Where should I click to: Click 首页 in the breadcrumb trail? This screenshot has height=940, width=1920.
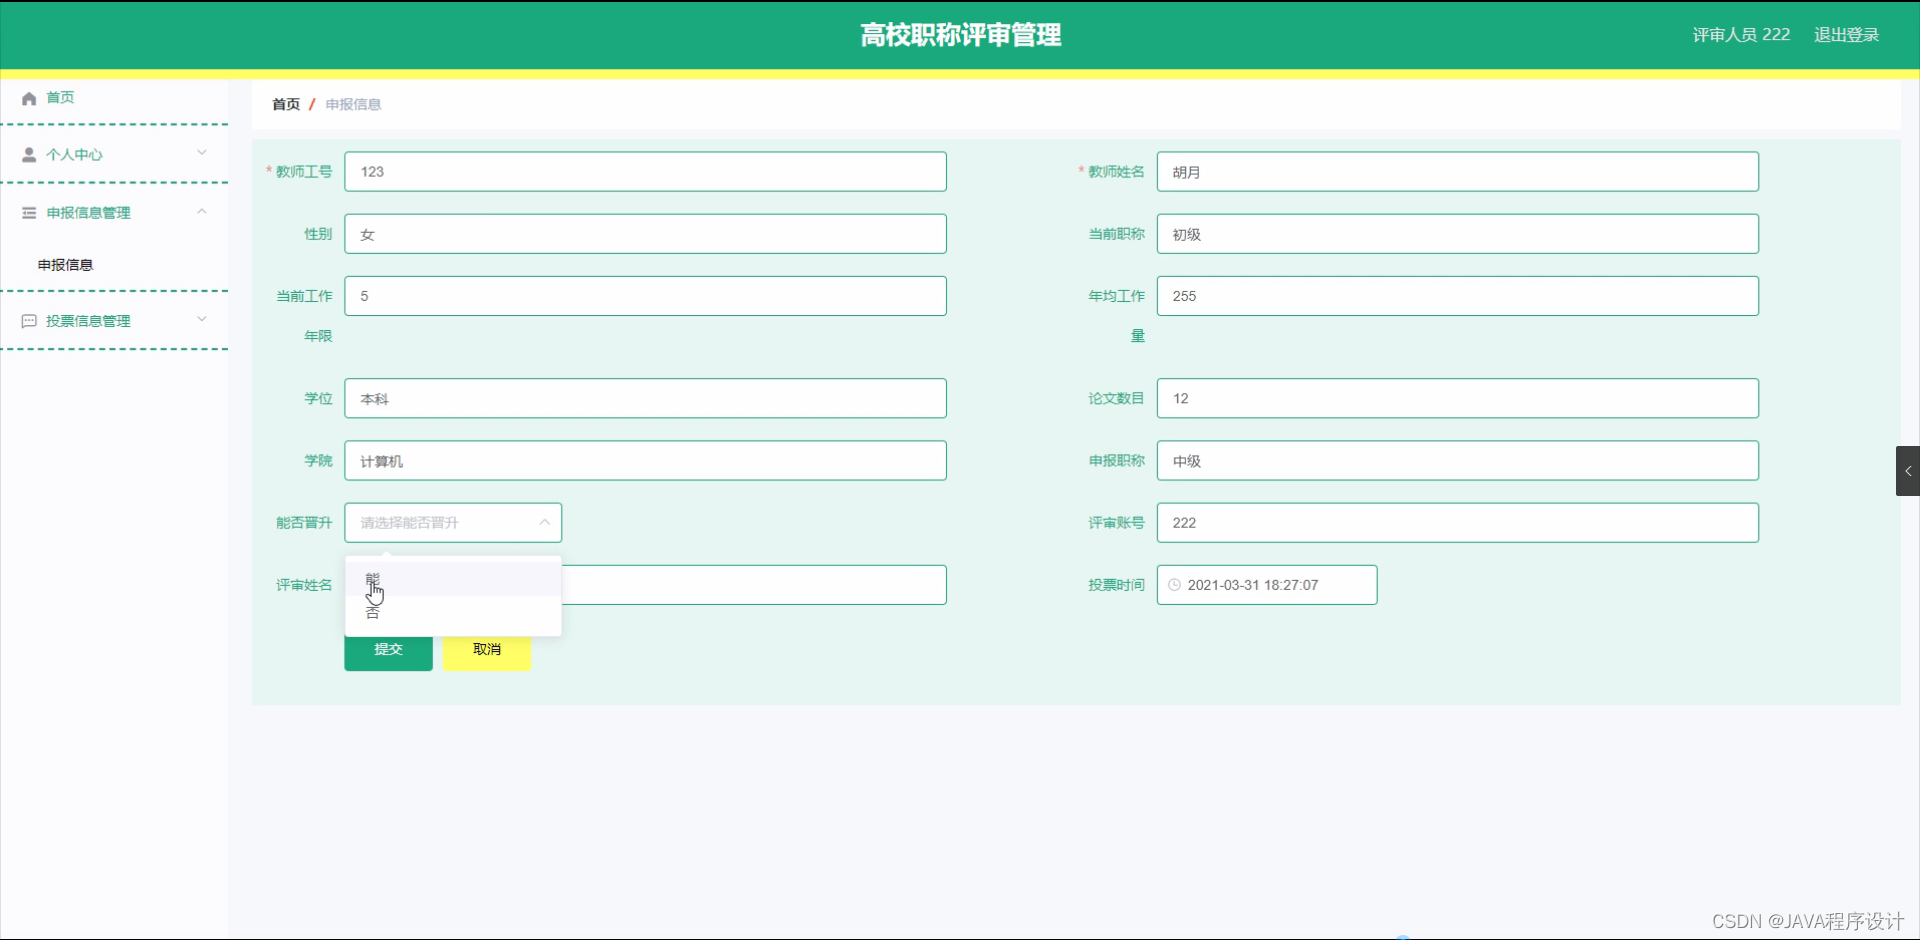coord(284,104)
